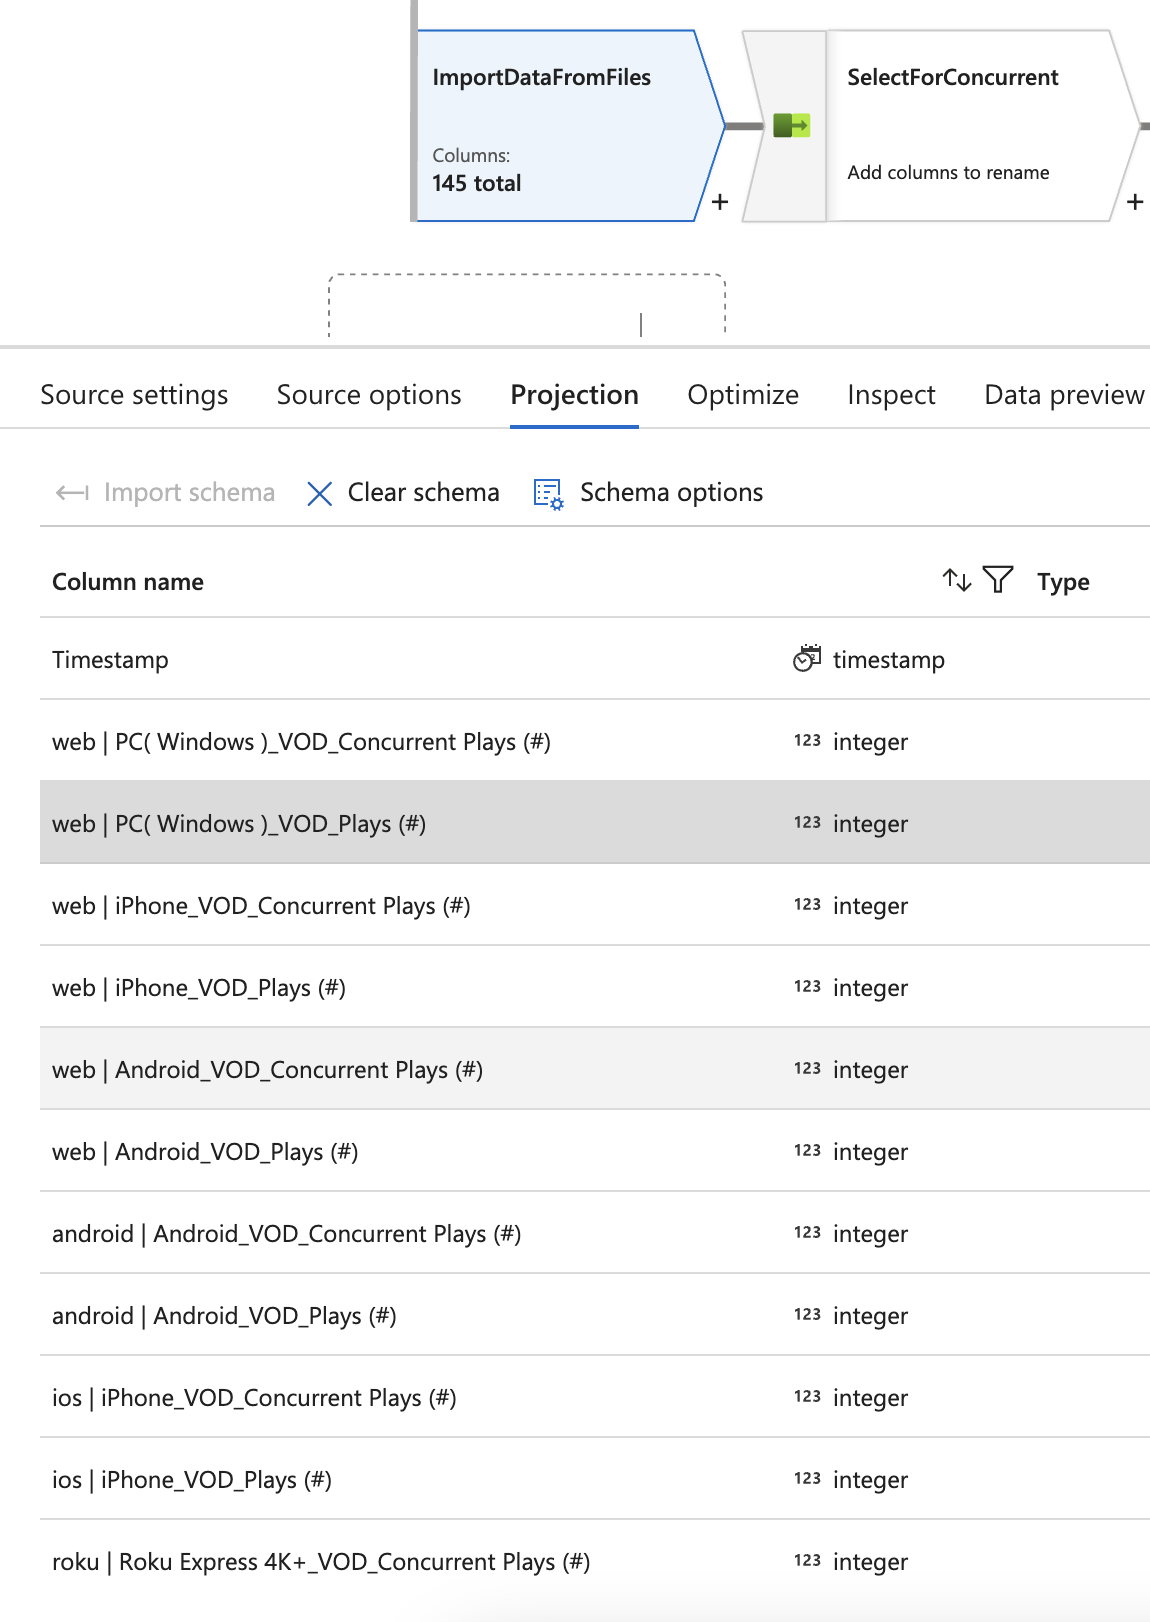
Task: Select 'web | PC( Windows )_VOD_Plays (#)' row
Action: tap(595, 823)
